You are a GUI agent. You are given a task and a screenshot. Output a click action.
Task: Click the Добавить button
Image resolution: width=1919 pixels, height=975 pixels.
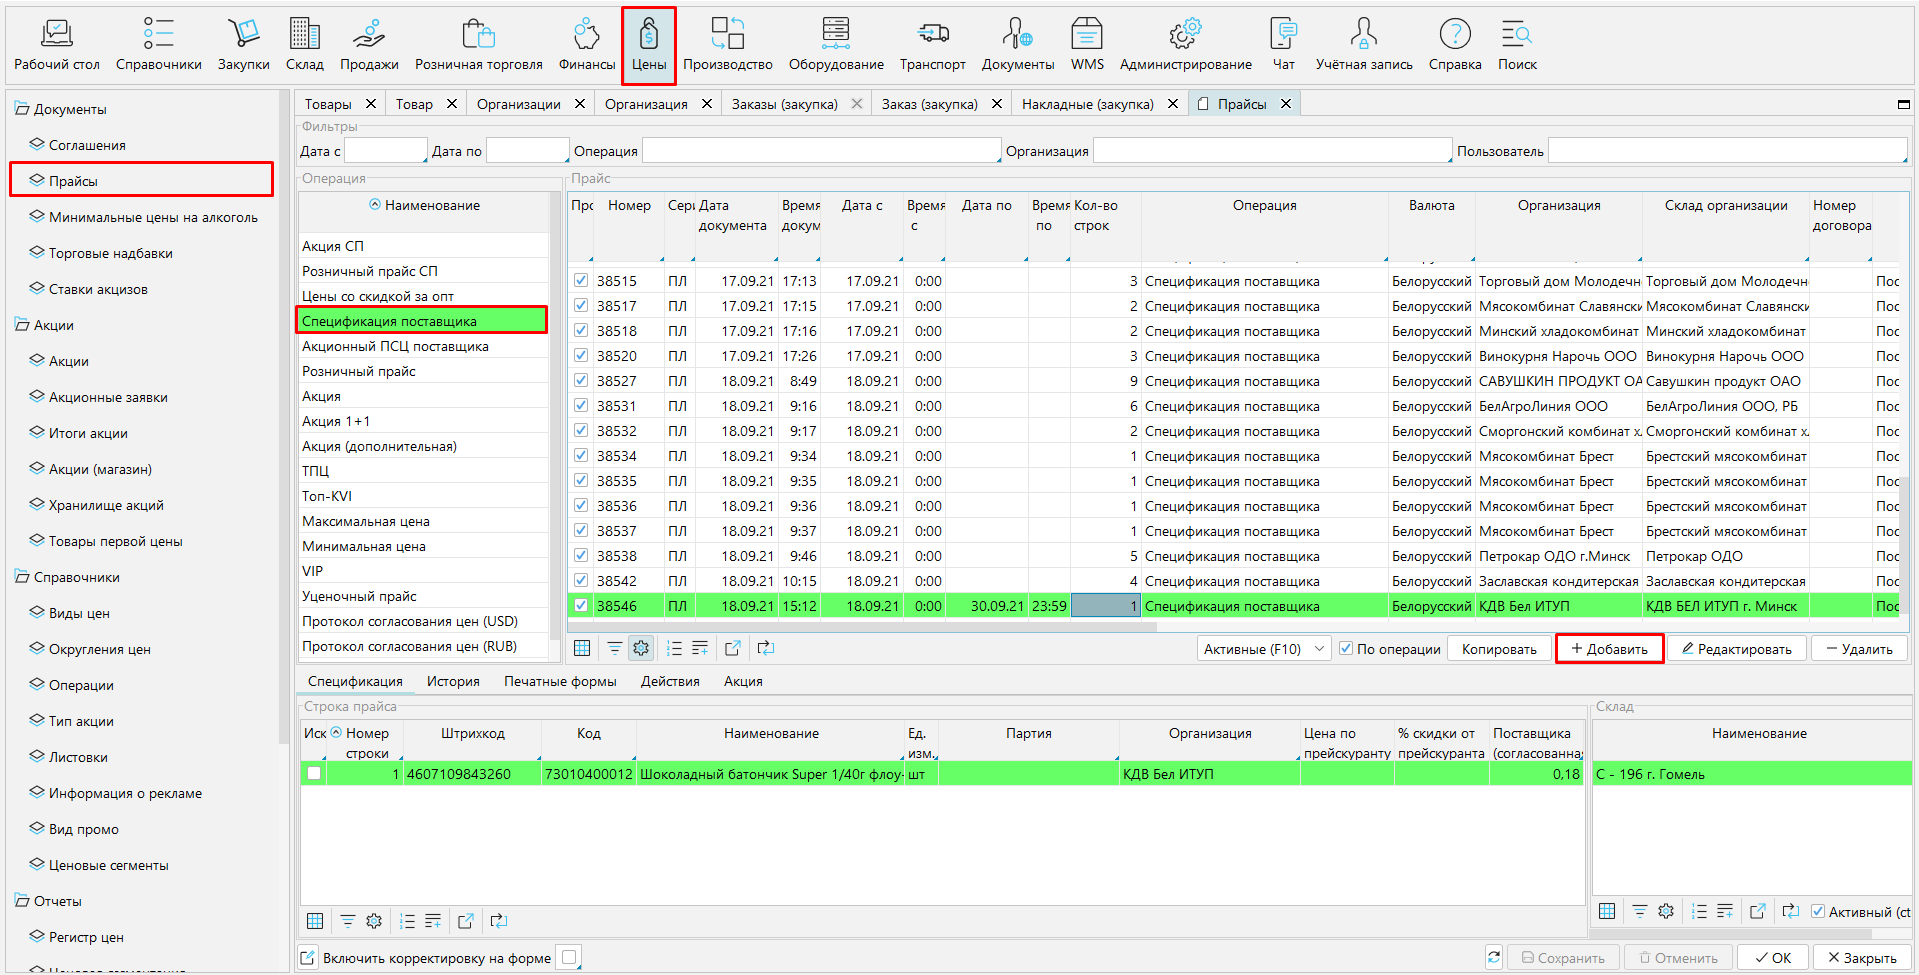(1609, 649)
